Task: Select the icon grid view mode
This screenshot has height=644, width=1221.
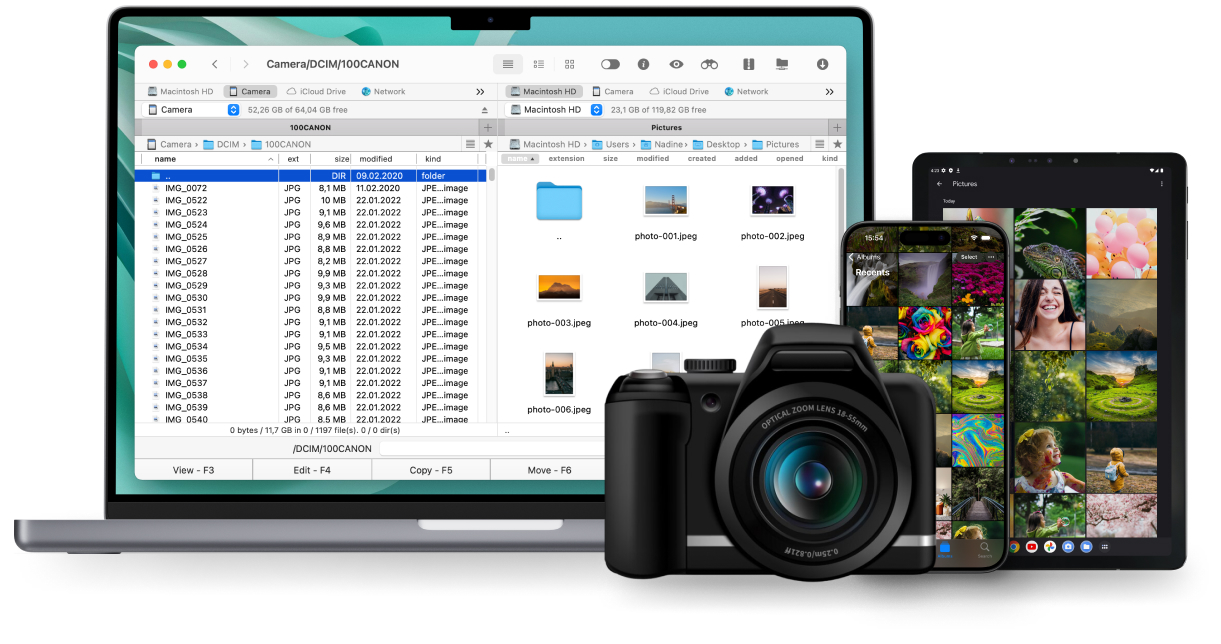Action: [x=569, y=64]
